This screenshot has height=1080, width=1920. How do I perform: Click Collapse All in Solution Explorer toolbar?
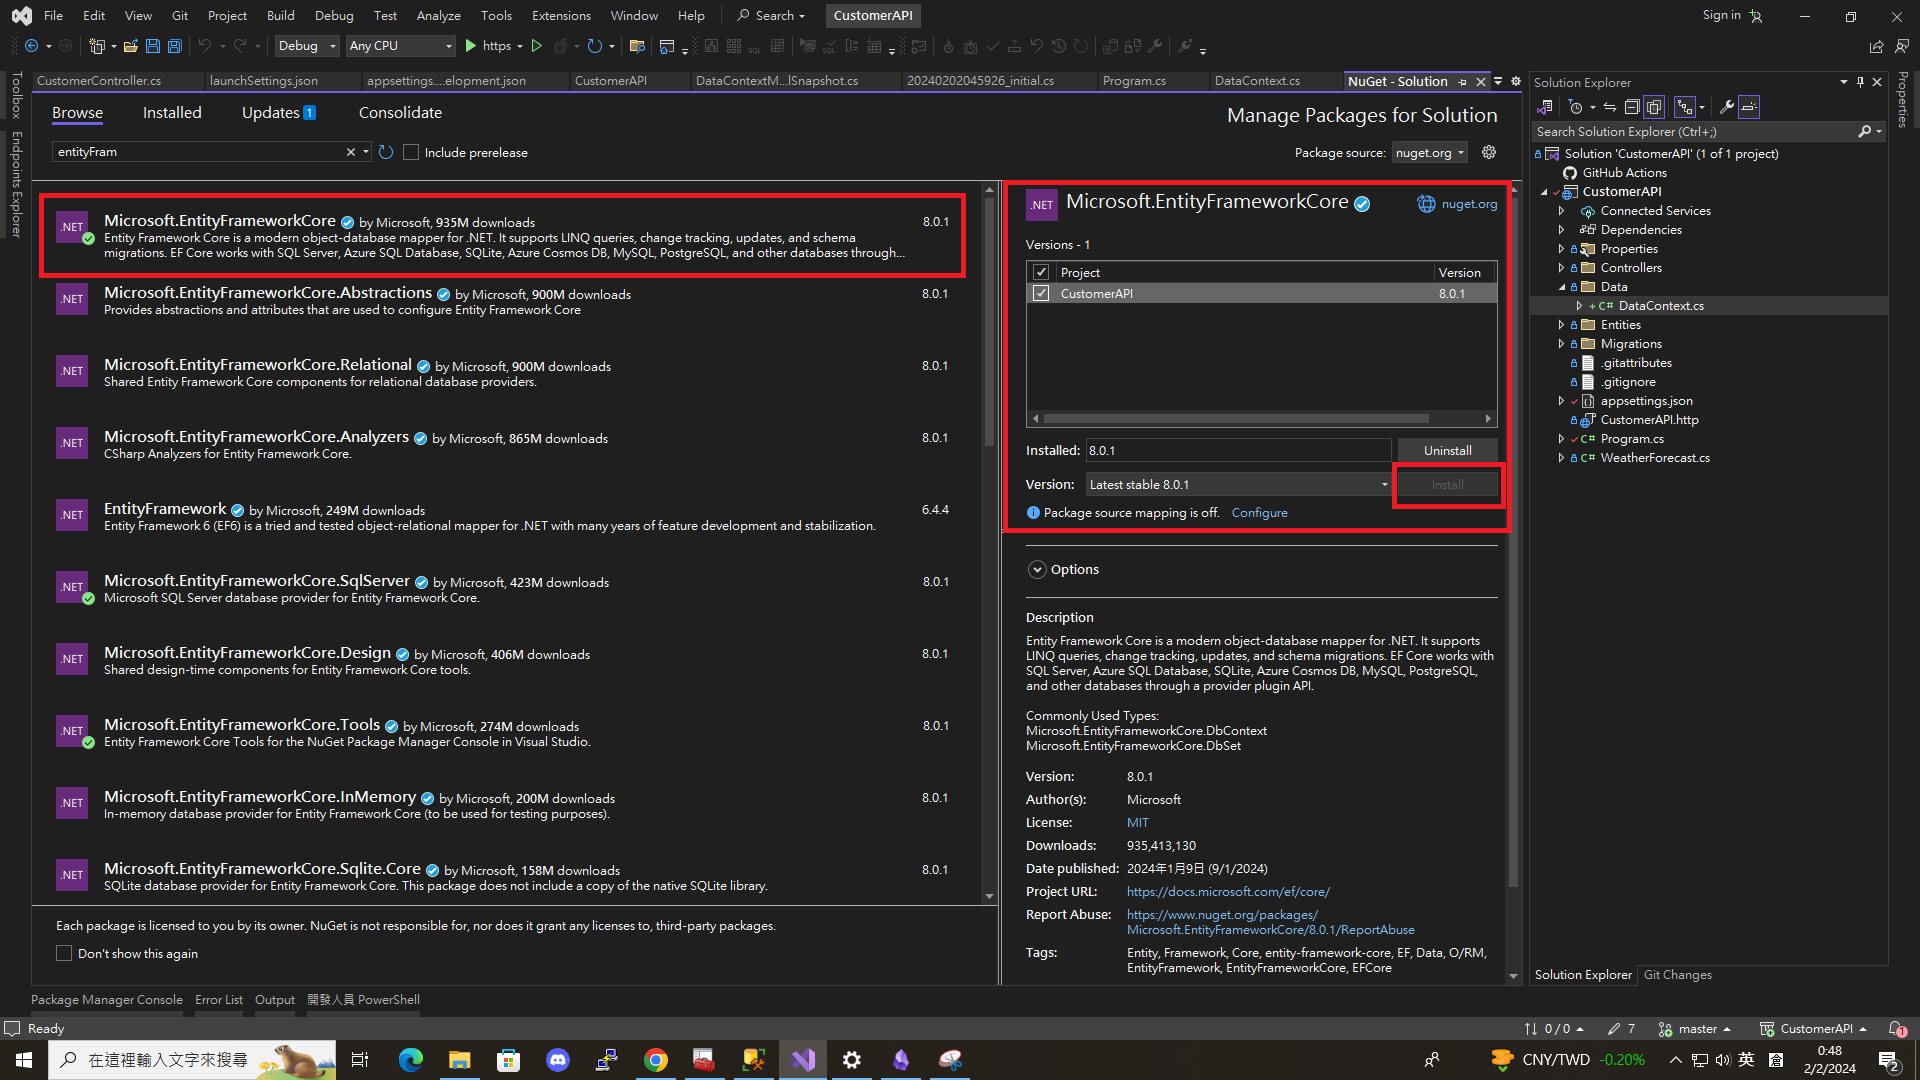pyautogui.click(x=1632, y=107)
